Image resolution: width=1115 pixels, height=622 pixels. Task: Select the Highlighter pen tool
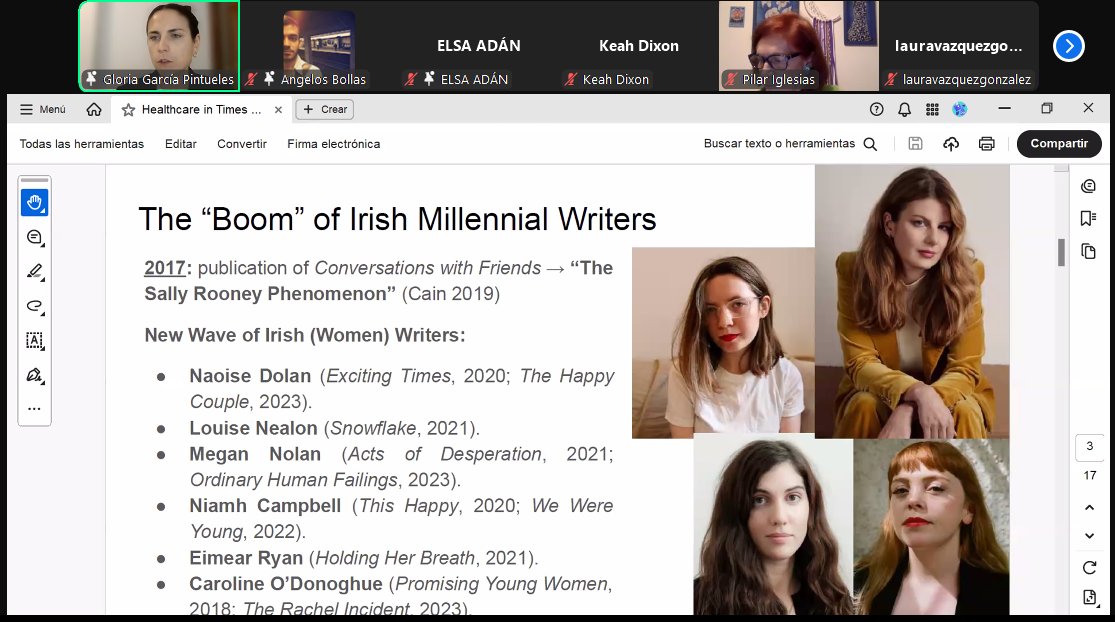click(35, 272)
